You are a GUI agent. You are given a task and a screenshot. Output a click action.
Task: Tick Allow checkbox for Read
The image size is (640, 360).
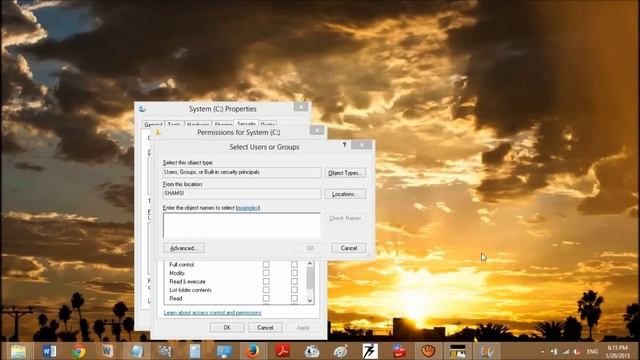[x=266, y=298]
